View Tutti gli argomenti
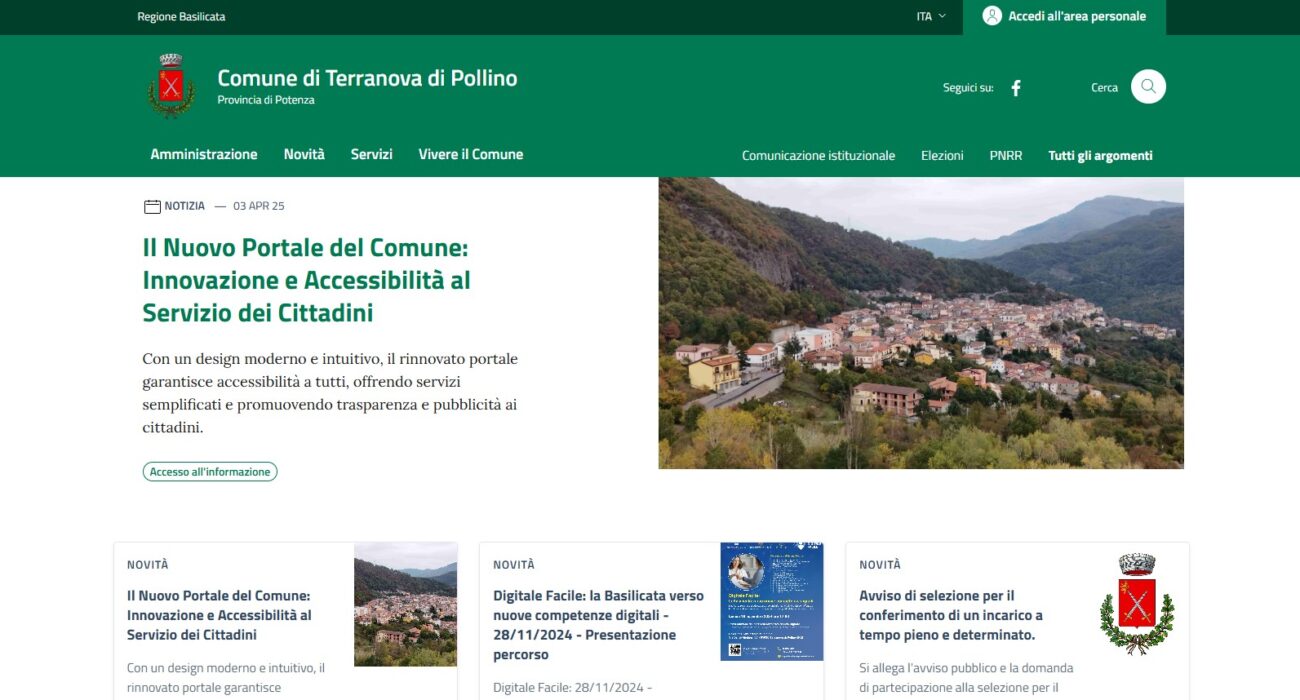Viewport: 1300px width, 700px height. (x=1100, y=155)
